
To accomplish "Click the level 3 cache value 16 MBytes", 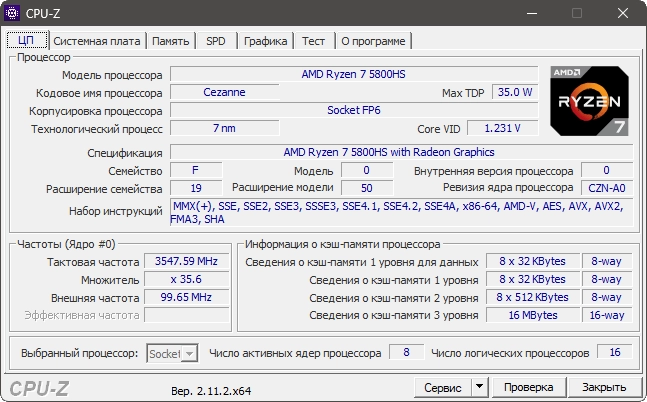I will click(533, 315).
